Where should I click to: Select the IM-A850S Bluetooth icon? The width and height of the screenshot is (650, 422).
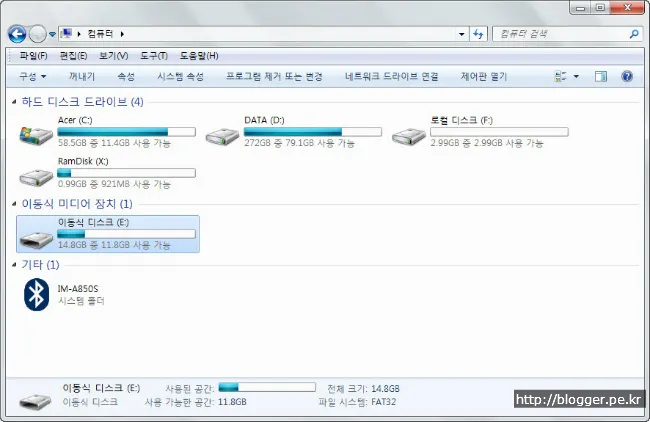pyautogui.click(x=36, y=294)
